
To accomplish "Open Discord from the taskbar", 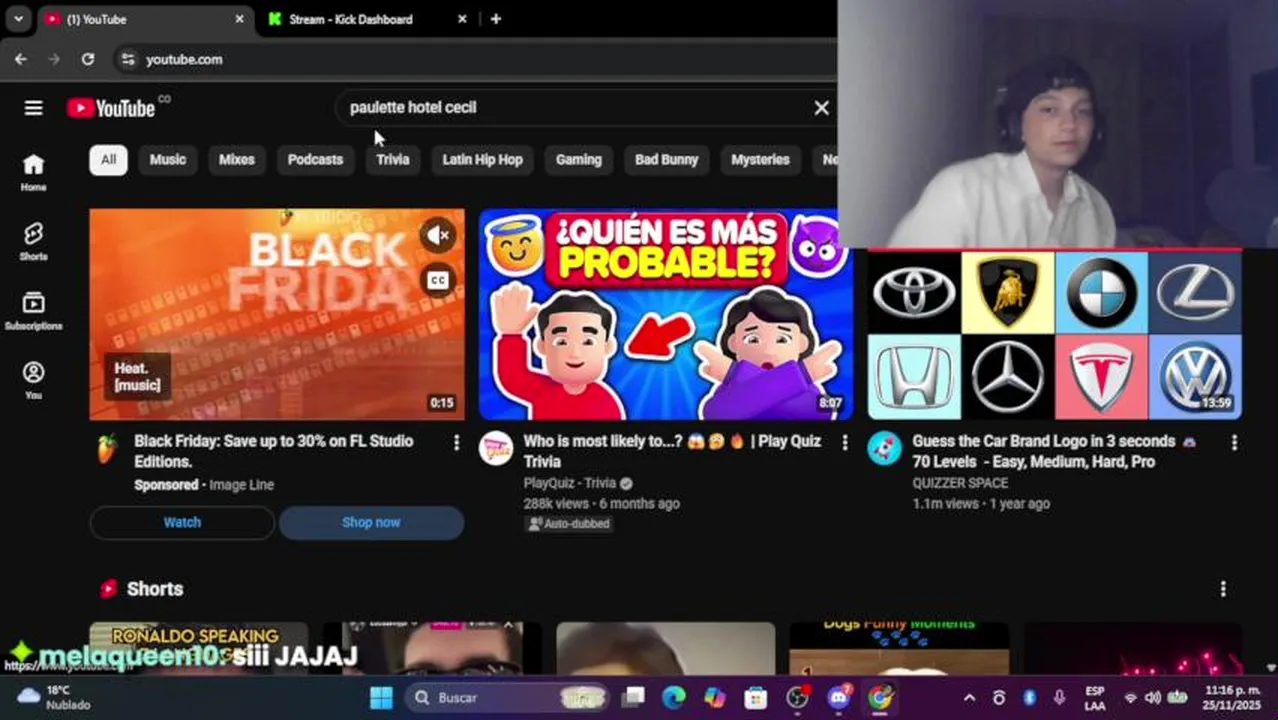I will (839, 697).
